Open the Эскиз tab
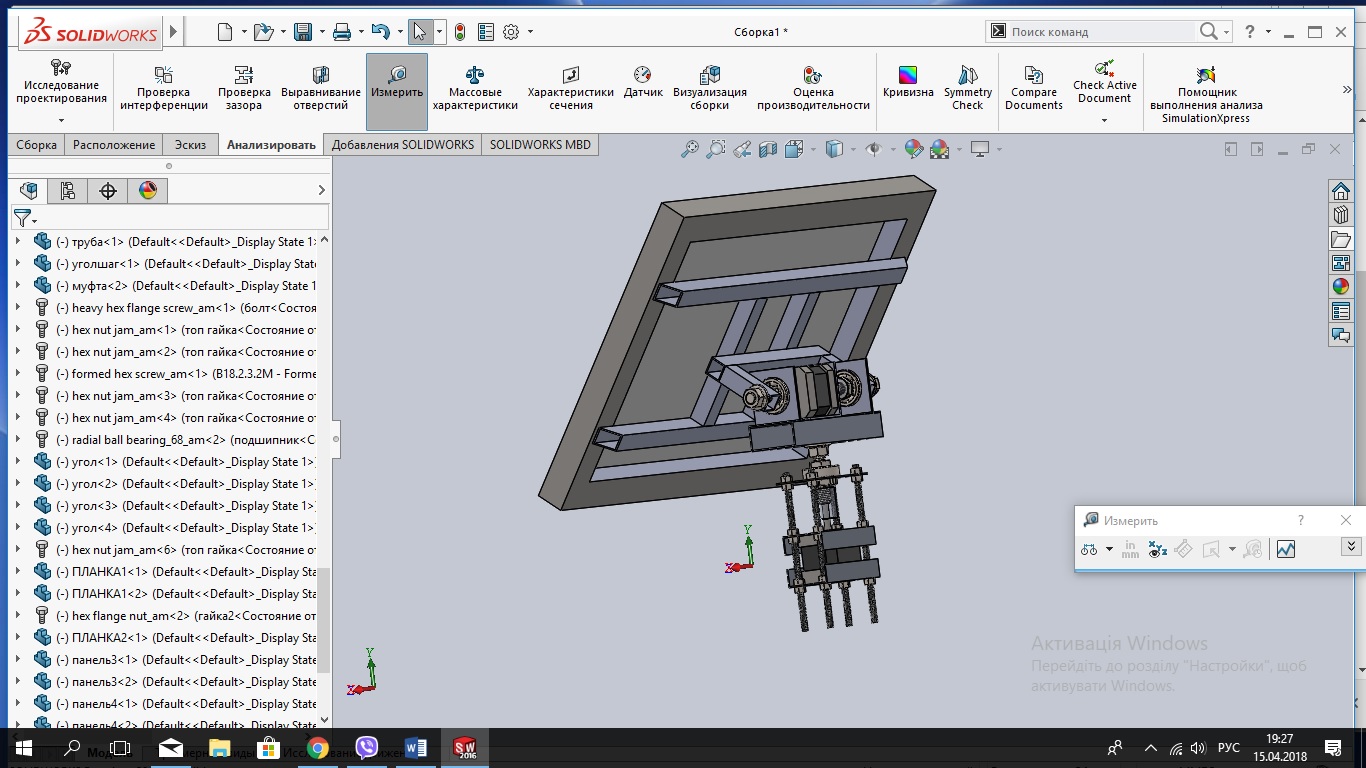The width and height of the screenshot is (1366, 768). (190, 145)
